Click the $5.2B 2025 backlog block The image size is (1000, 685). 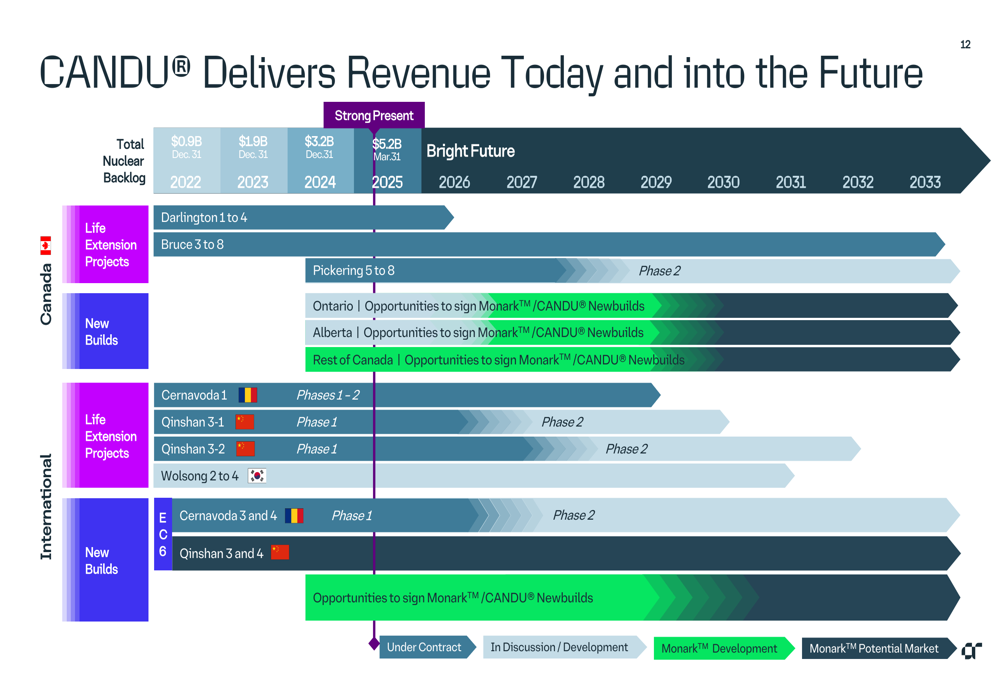click(388, 161)
